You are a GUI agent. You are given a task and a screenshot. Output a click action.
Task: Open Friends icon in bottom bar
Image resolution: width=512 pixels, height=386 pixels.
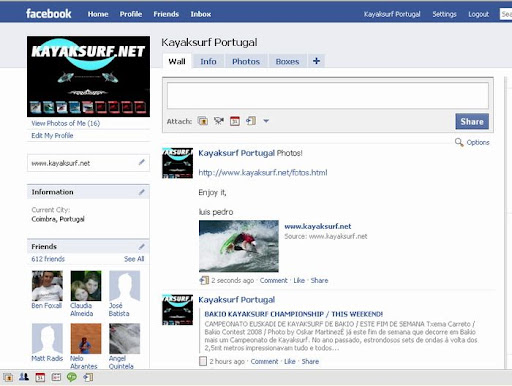tap(24, 377)
